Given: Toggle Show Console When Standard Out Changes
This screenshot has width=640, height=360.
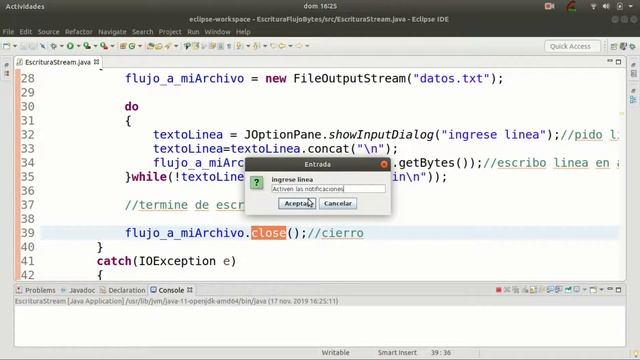Looking at the screenshot, I should tap(550, 290).
